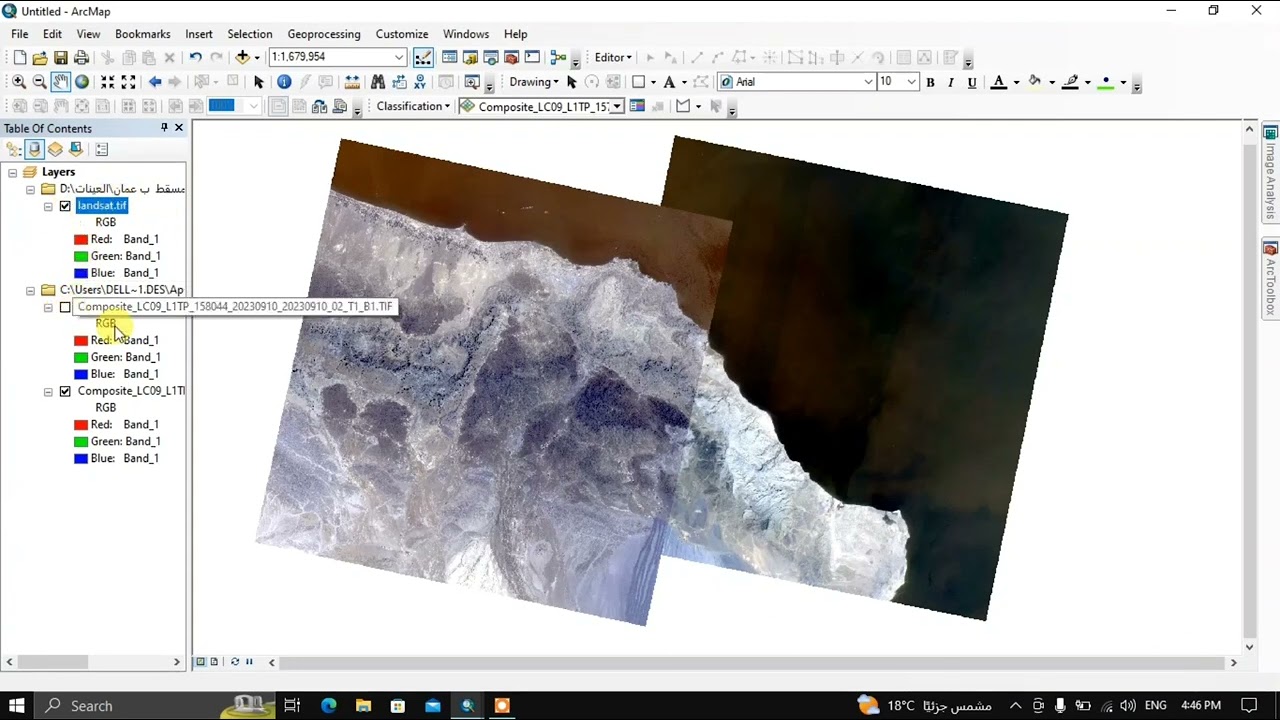The height and width of the screenshot is (720, 1280).
Task: Pick the Identify tool
Action: [x=284, y=82]
